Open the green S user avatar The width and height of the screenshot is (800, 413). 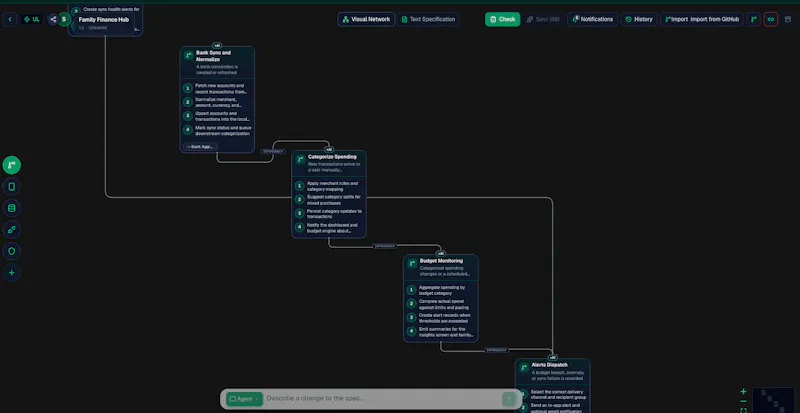click(x=64, y=19)
